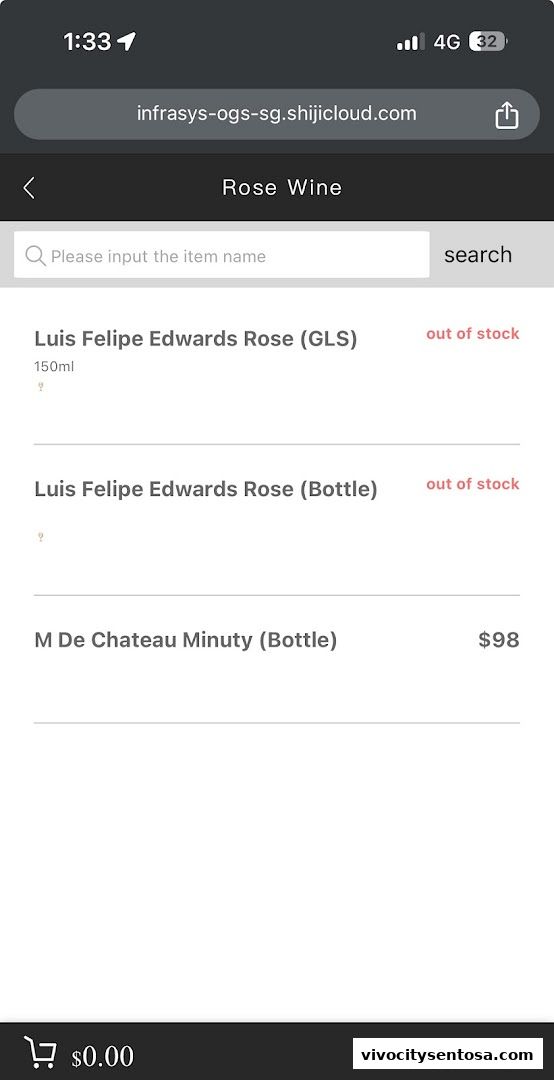Select Luis Felipe Edwards Rose (GLS) item
The height and width of the screenshot is (1080, 554).
tap(276, 370)
